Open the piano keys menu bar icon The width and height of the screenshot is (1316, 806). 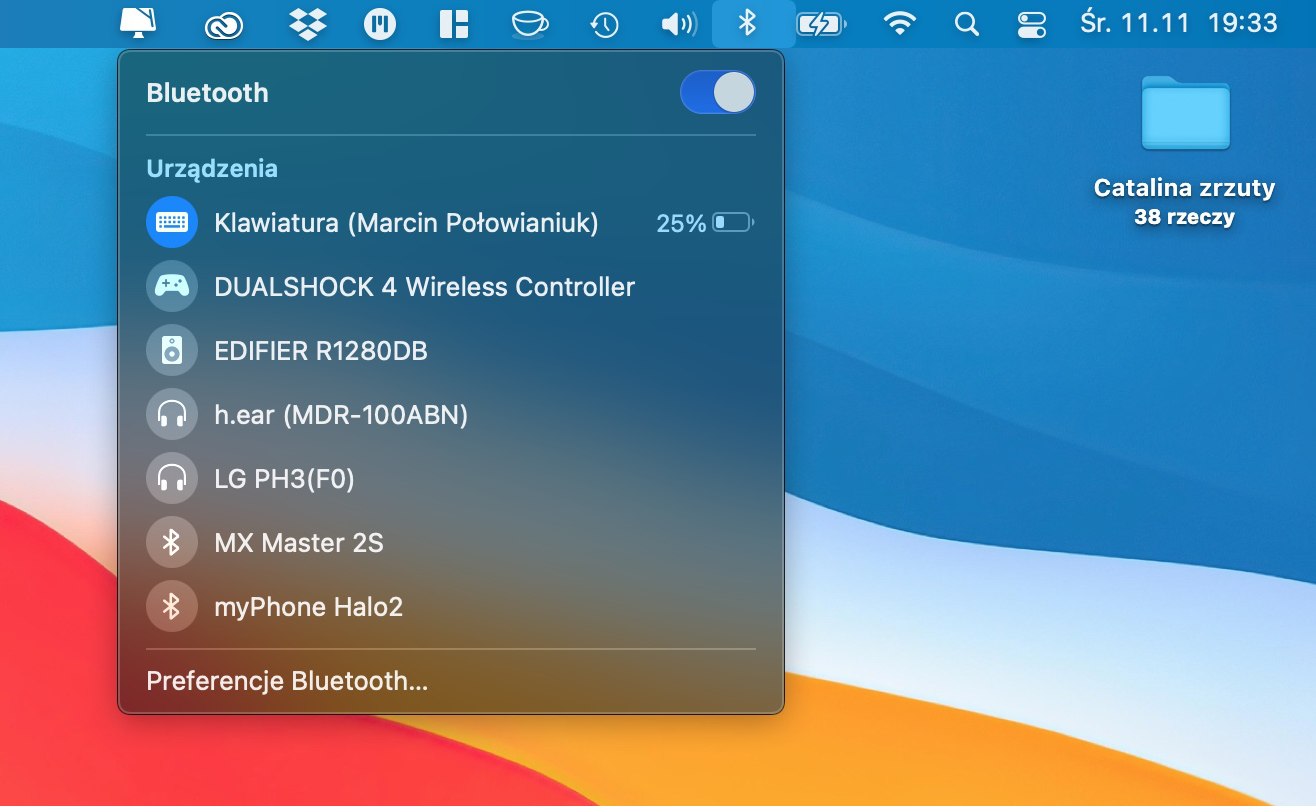380,24
